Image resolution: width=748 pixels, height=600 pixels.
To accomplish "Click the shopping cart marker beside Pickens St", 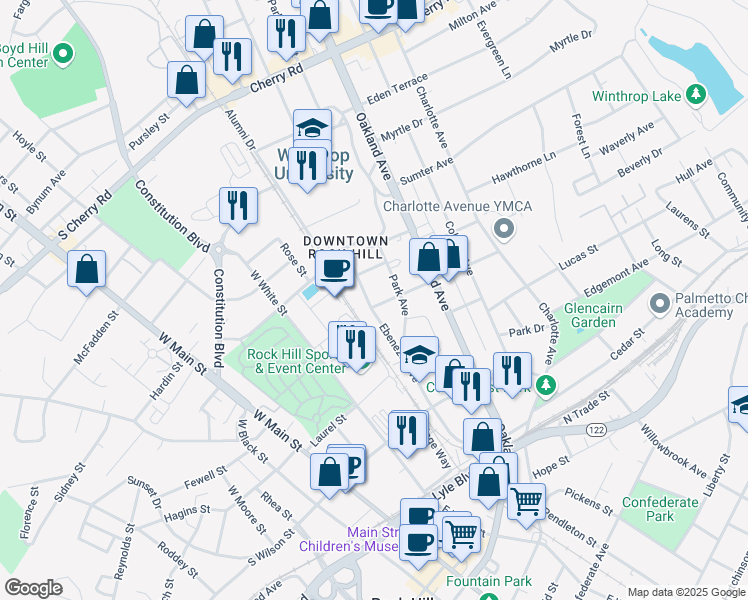I will [527, 503].
